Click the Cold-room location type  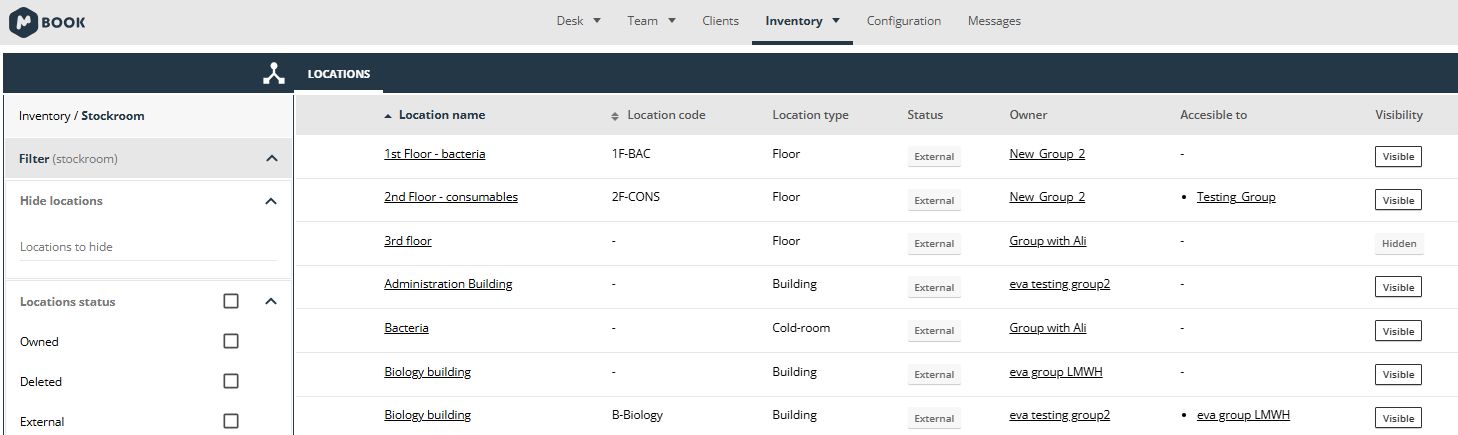pyautogui.click(x=801, y=328)
